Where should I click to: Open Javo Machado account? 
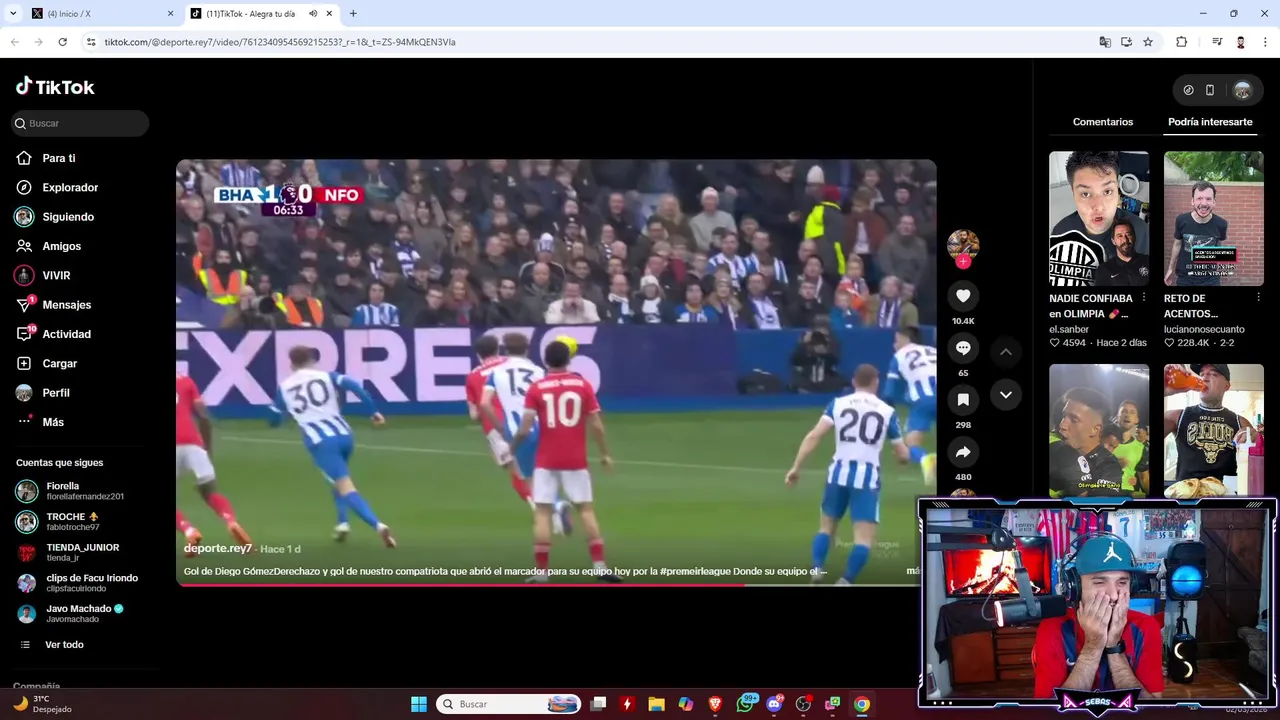[x=70, y=613]
